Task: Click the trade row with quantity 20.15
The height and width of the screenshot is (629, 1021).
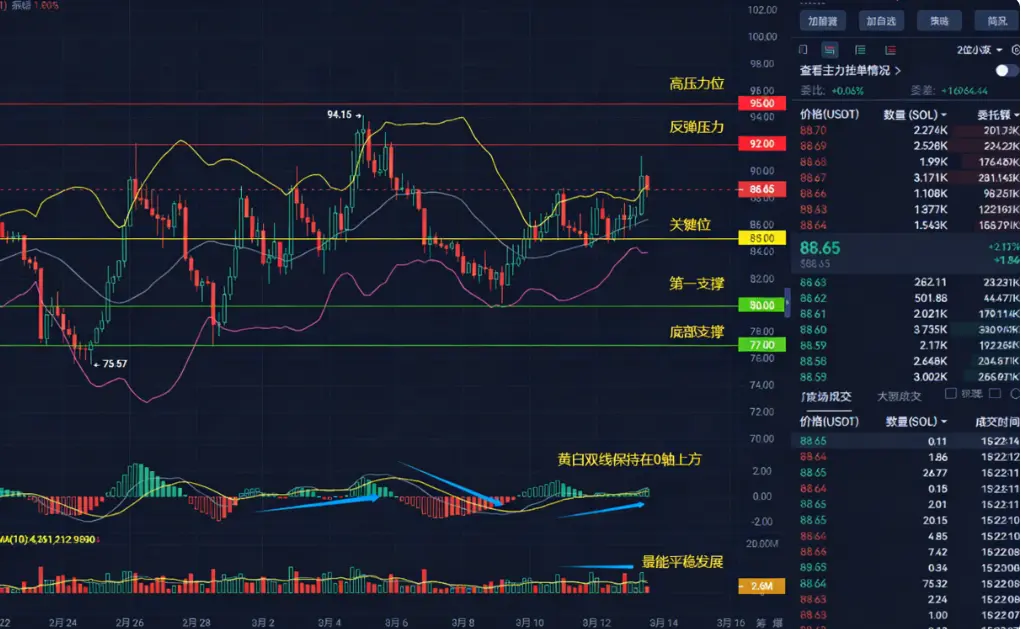Action: click(906, 520)
